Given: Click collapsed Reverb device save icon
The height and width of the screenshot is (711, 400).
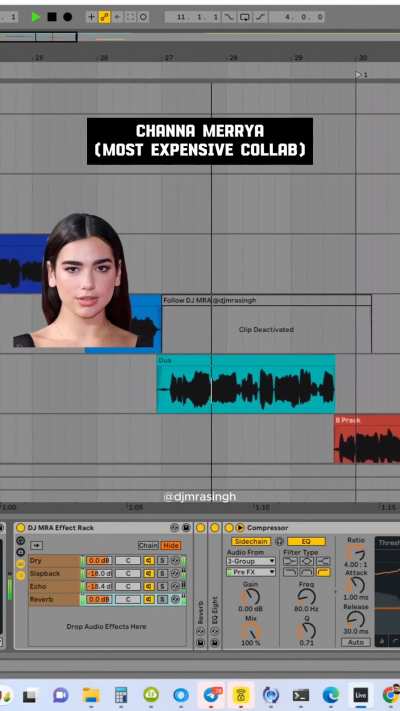Looking at the screenshot, I should click(200, 642).
